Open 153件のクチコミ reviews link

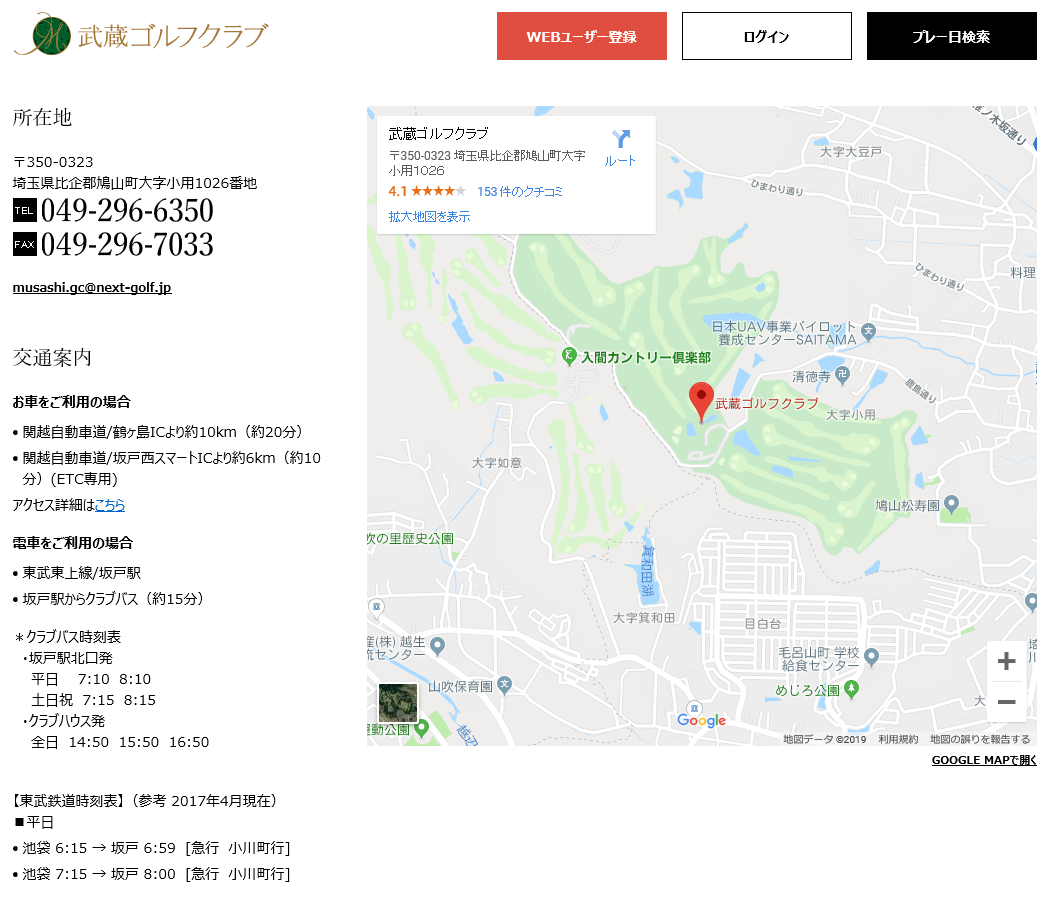[520, 192]
